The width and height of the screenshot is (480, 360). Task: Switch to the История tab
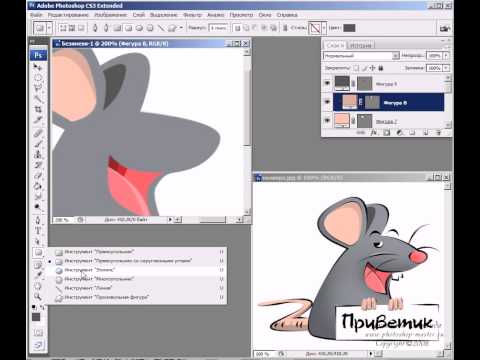[361, 45]
